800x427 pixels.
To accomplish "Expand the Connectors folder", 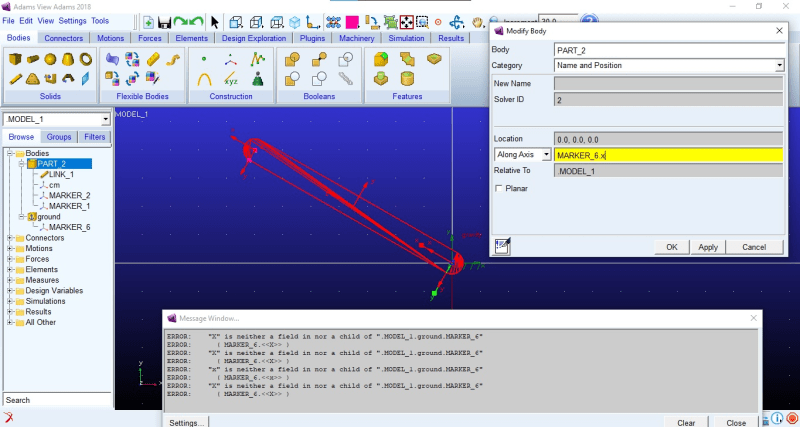I will tap(10, 238).
